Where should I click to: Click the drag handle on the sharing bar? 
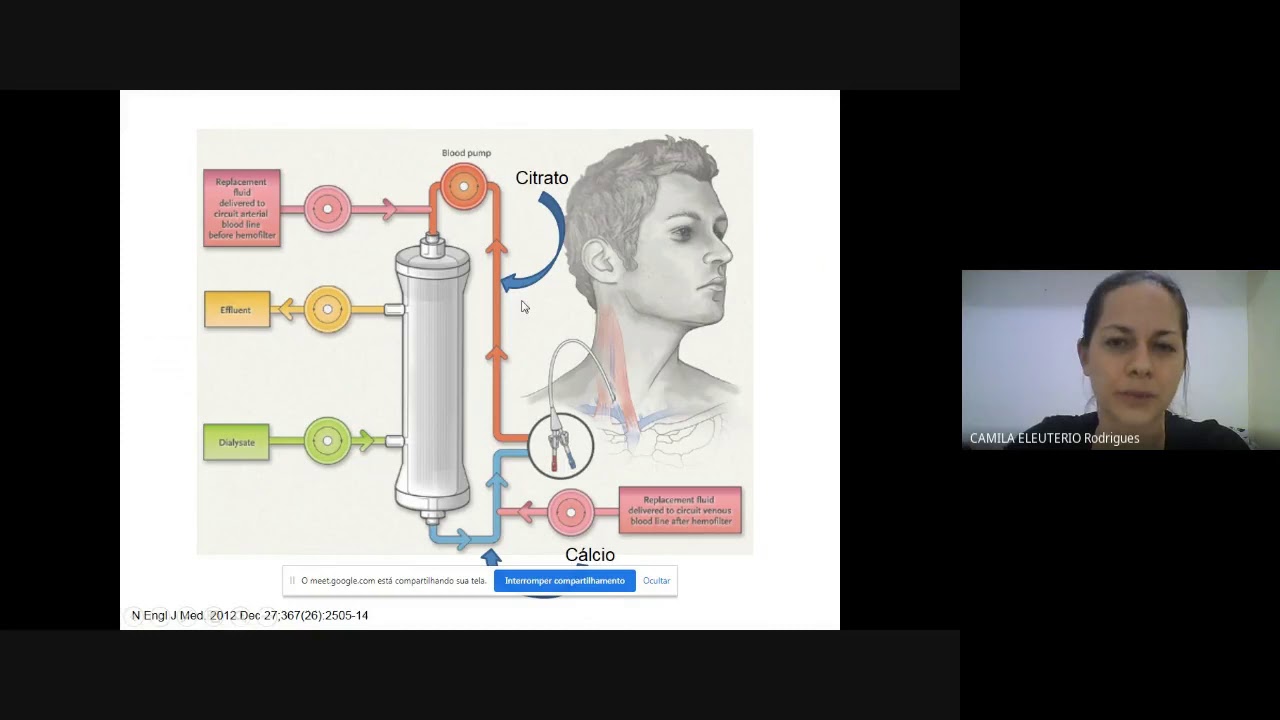(292, 581)
